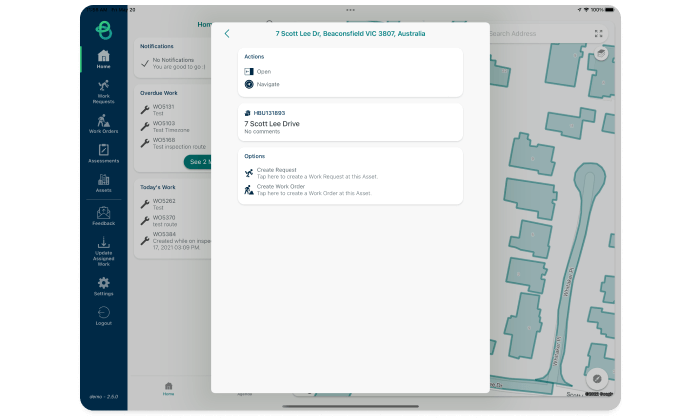Open Settings gear in sidebar
Image resolution: width=700 pixels, height=420 pixels.
pos(103,286)
